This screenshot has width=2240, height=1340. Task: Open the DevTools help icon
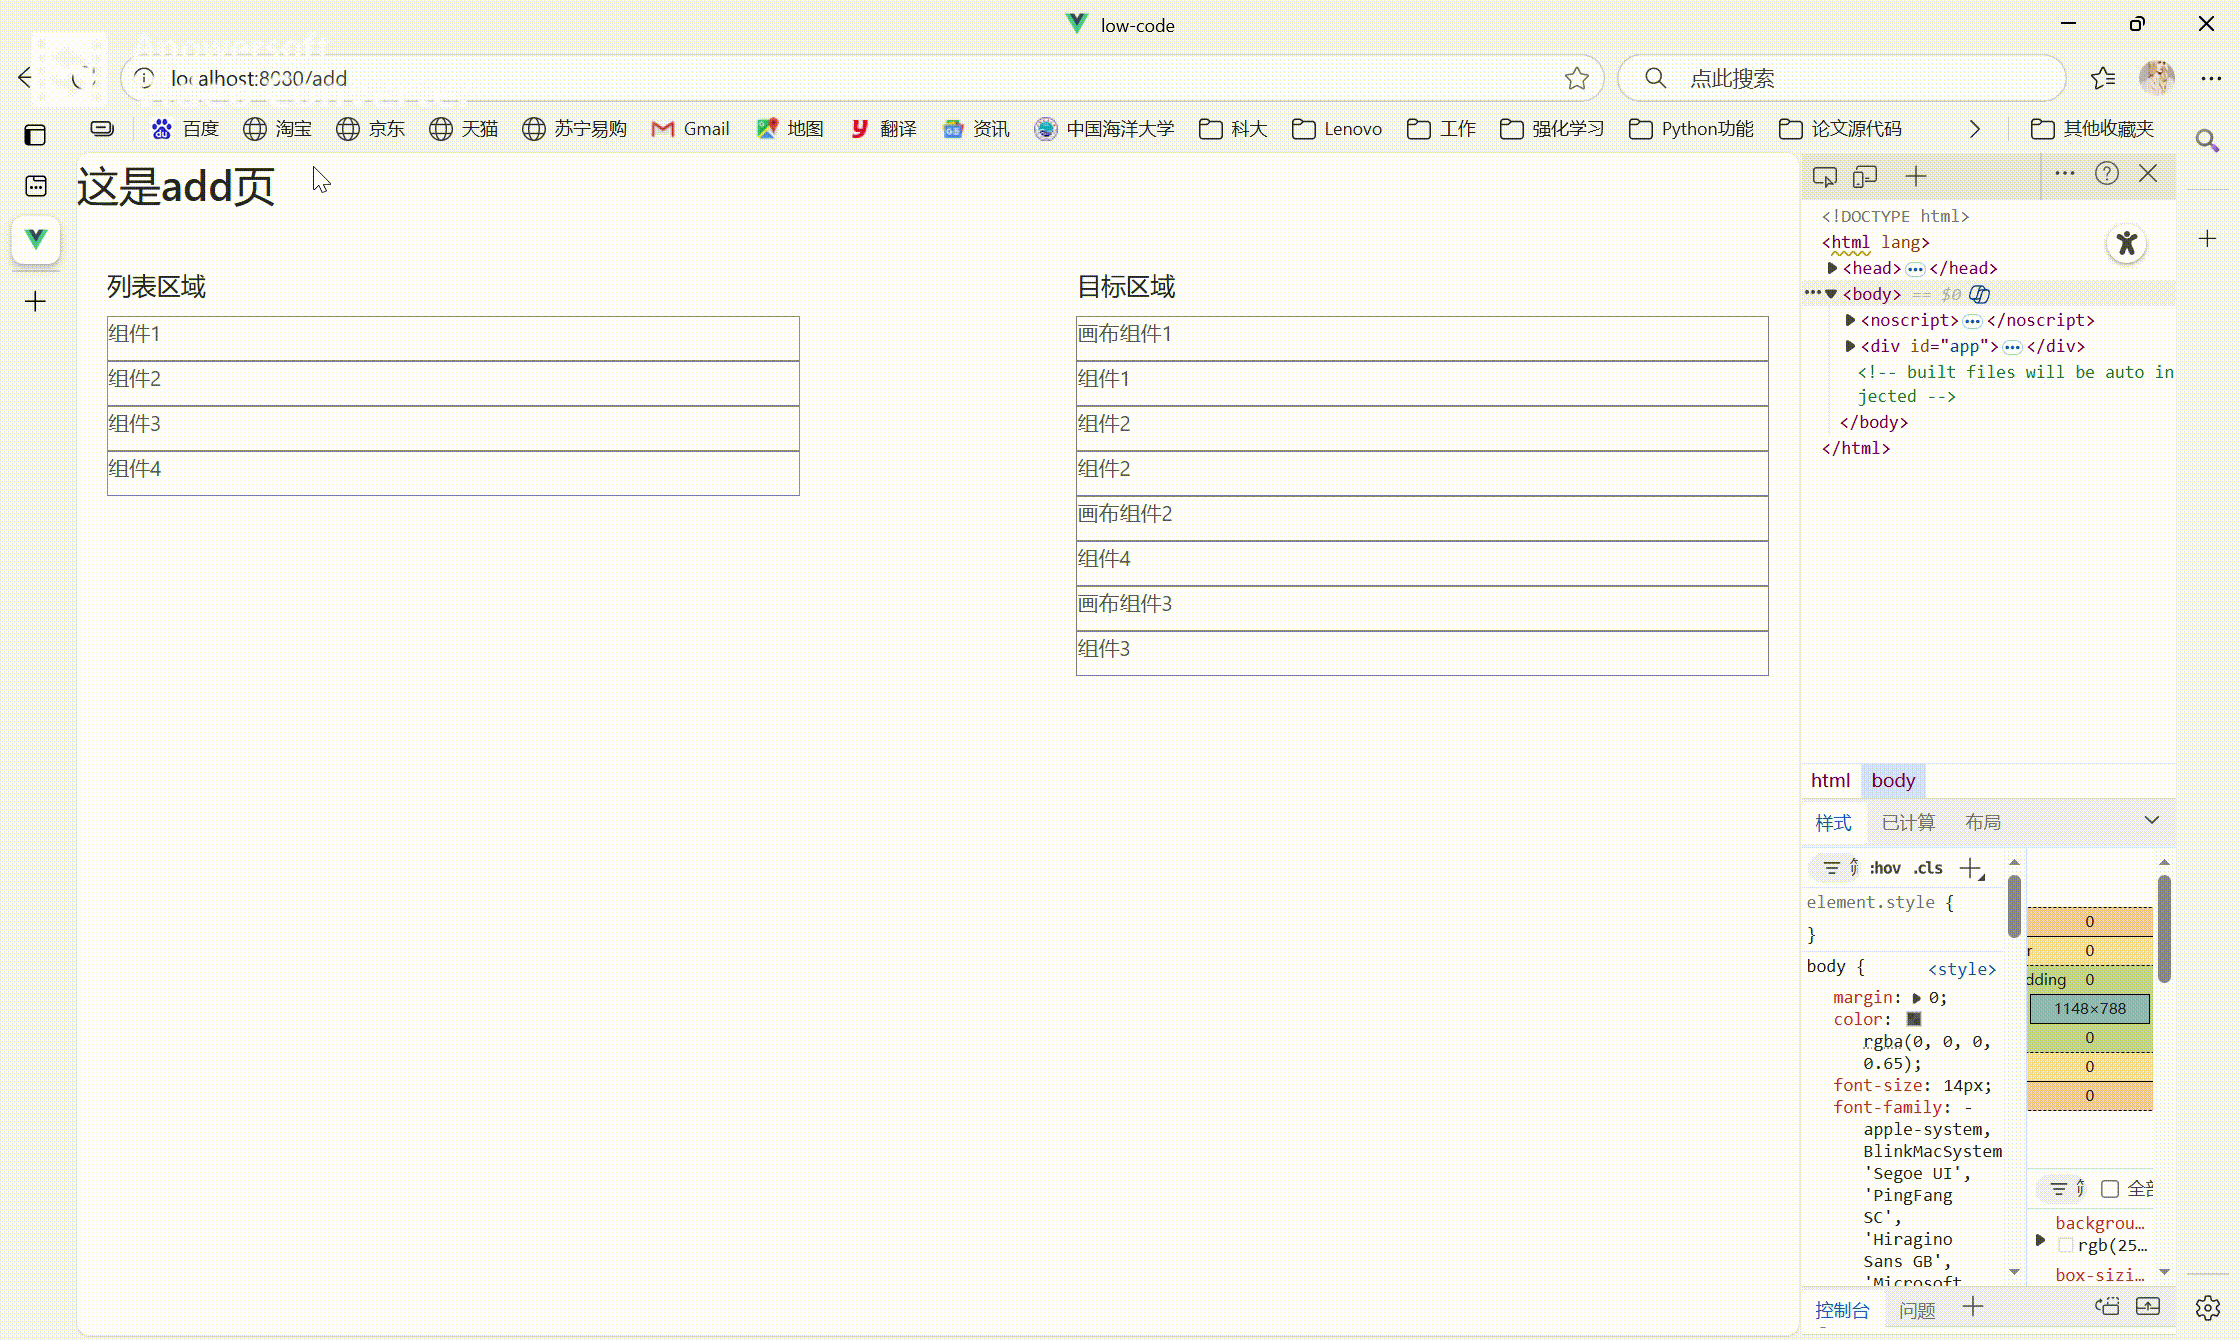click(2106, 174)
